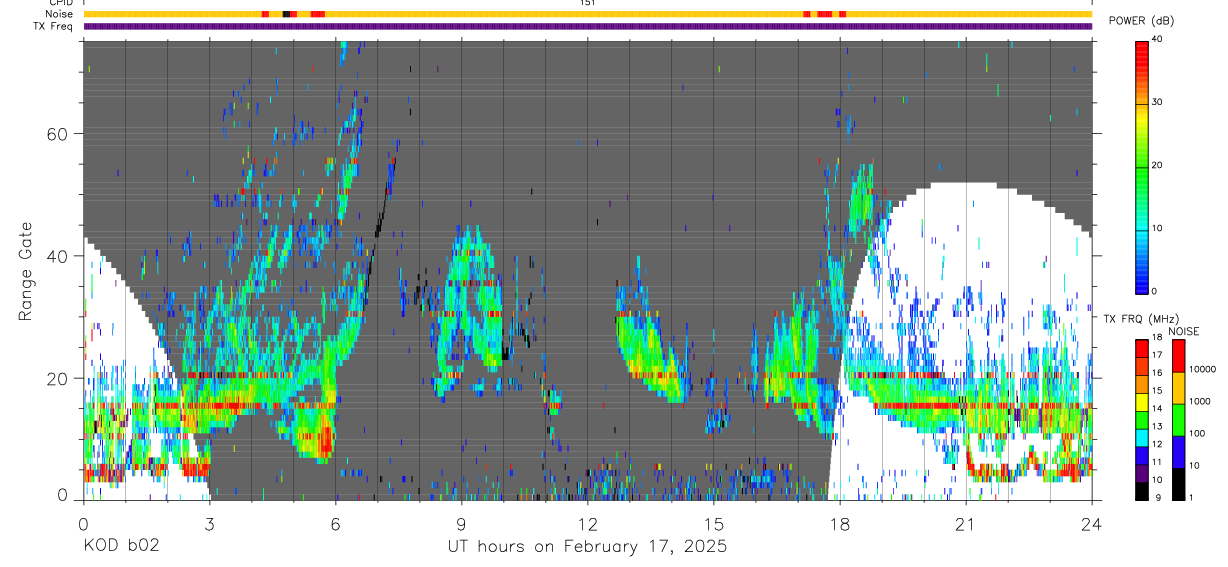1228x567 pixels.
Task: Click x-axis tick label '18'
Action: 840,524
